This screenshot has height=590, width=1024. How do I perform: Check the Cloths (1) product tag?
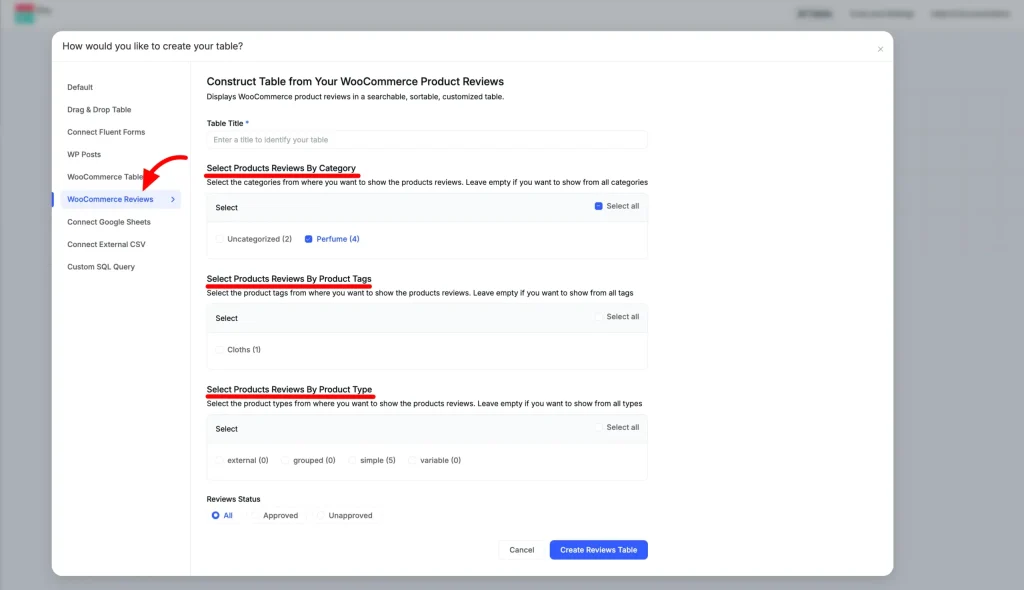221,349
